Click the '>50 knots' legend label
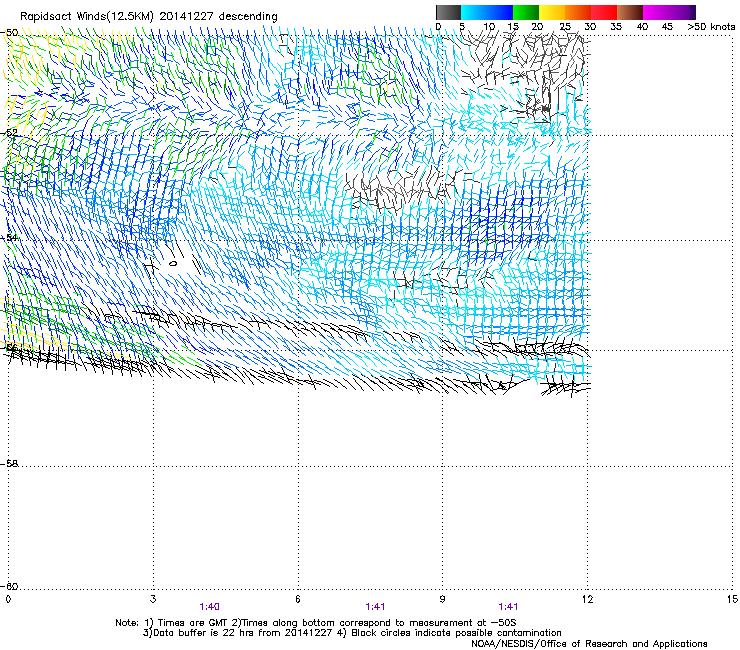The image size is (740, 650). coord(711,27)
